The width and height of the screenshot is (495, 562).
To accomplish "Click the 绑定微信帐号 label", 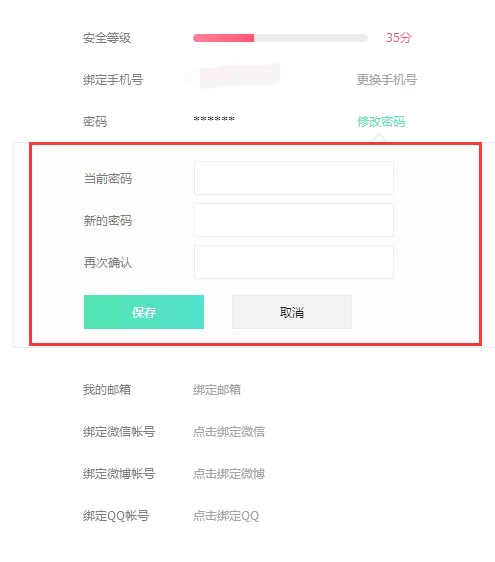I will point(119,432).
